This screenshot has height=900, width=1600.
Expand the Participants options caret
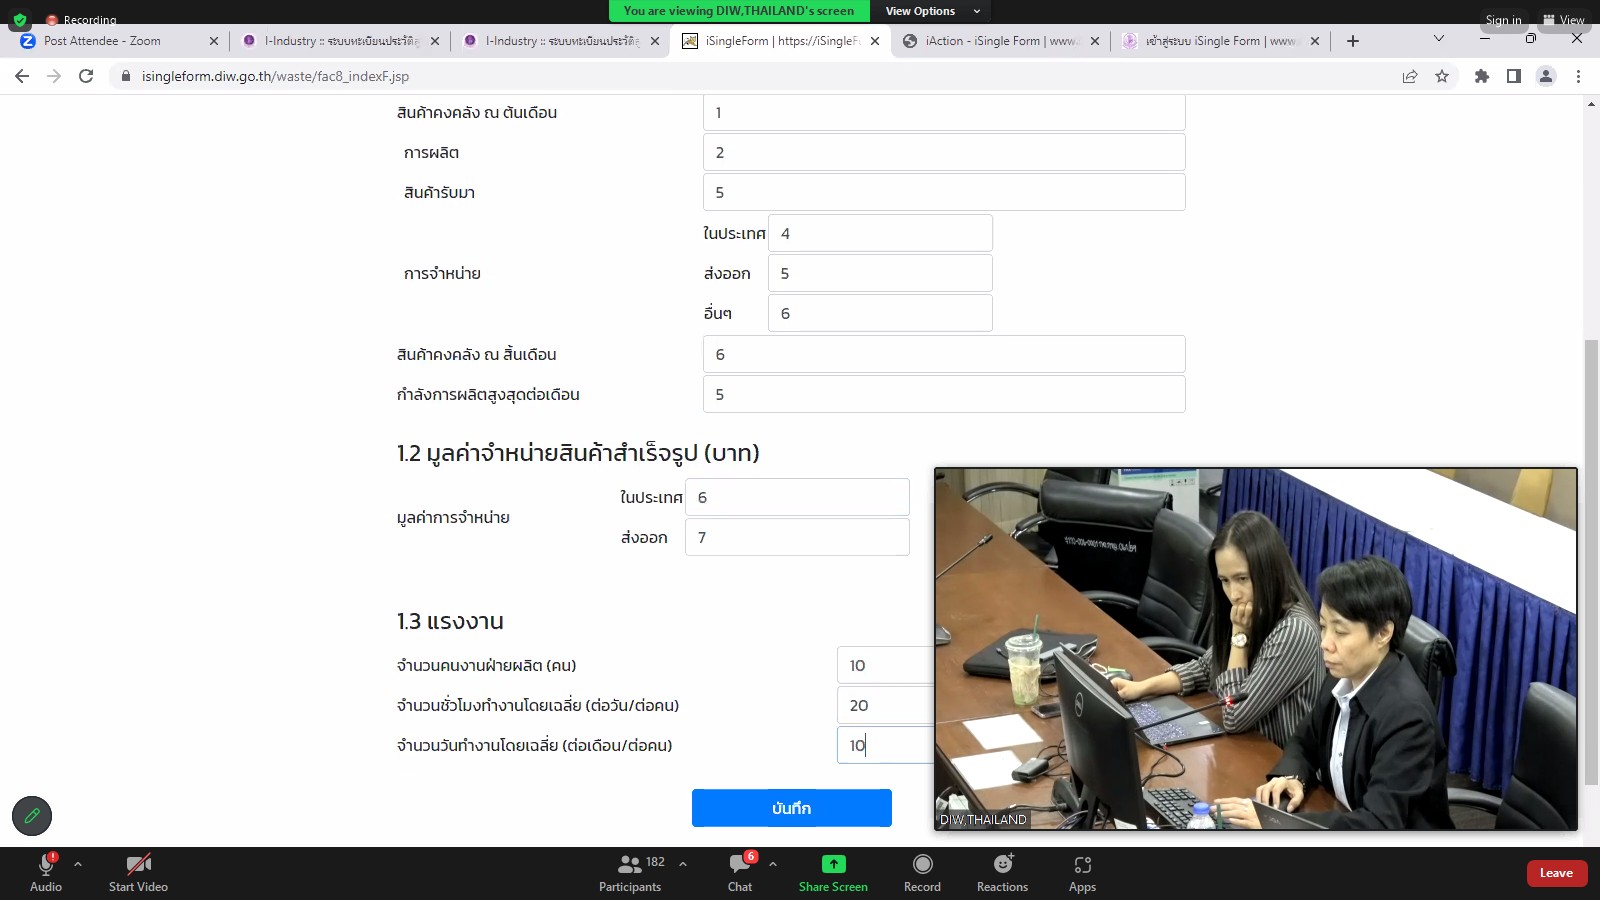point(683,864)
